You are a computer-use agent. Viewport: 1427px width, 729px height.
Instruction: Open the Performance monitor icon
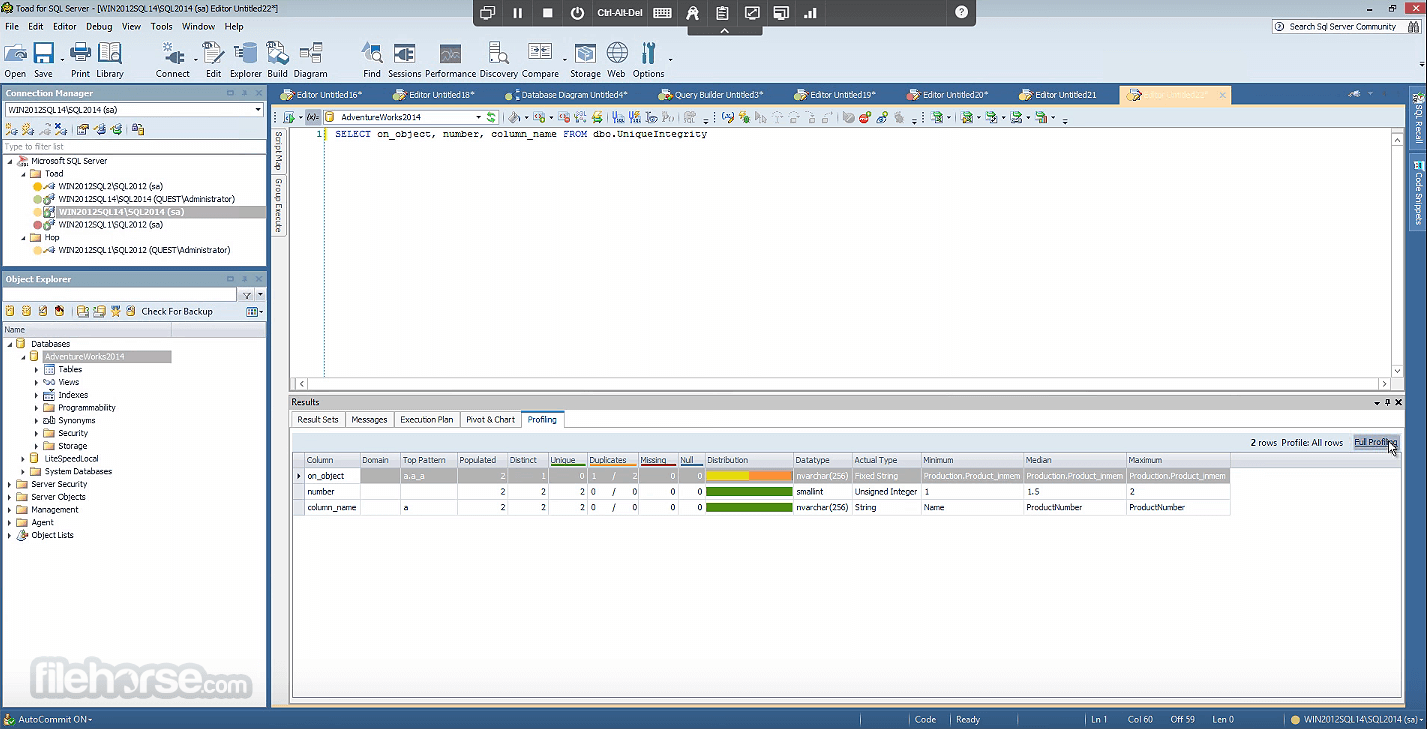[x=451, y=60]
